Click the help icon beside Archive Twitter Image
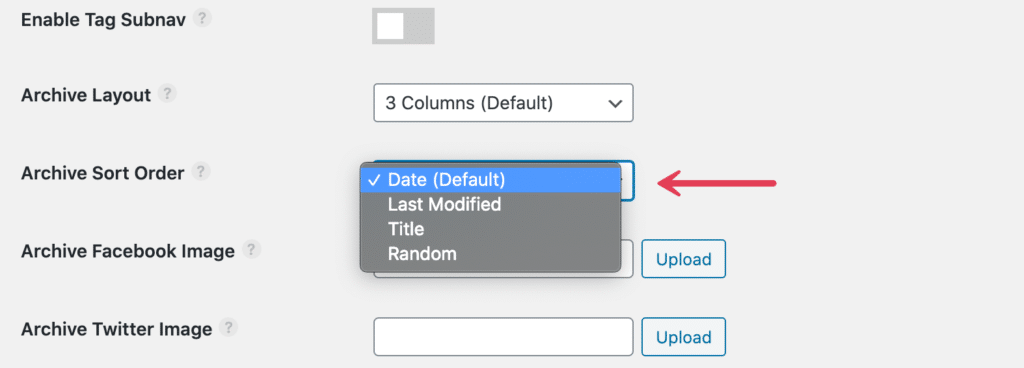Screen dimensions: 1024x368 (229, 328)
